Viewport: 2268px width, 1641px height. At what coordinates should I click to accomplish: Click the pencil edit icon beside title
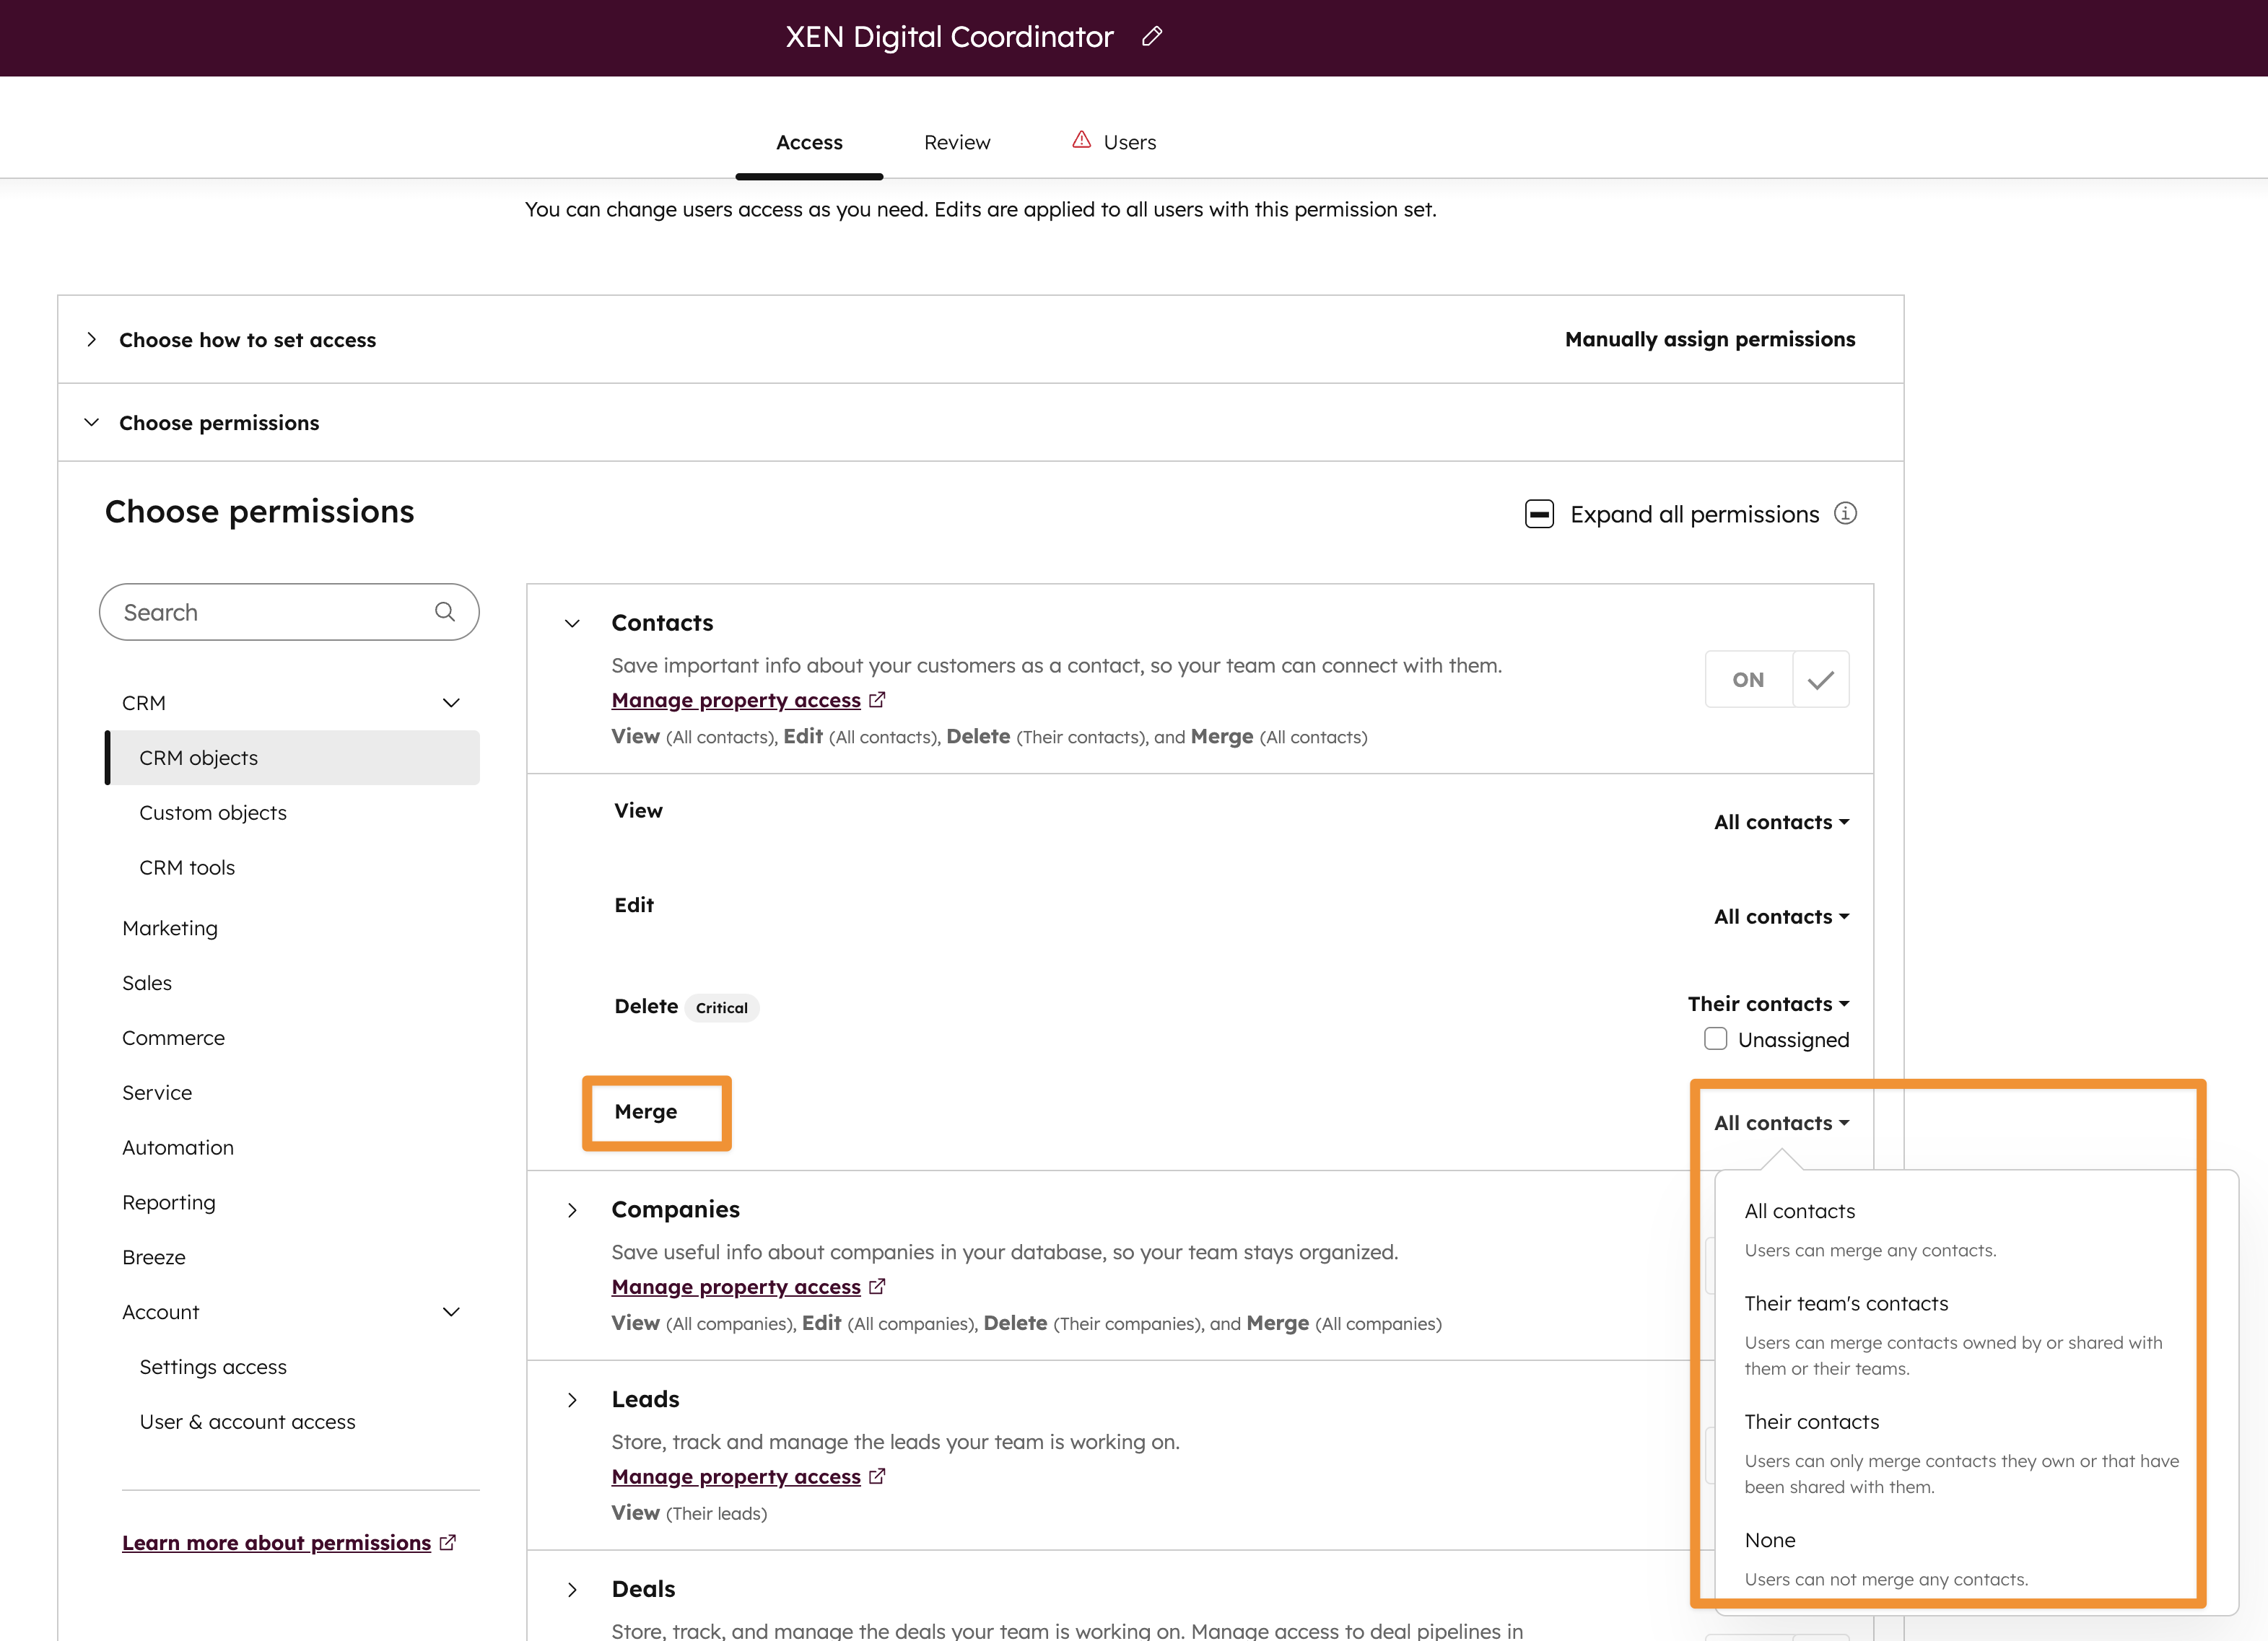point(1151,37)
